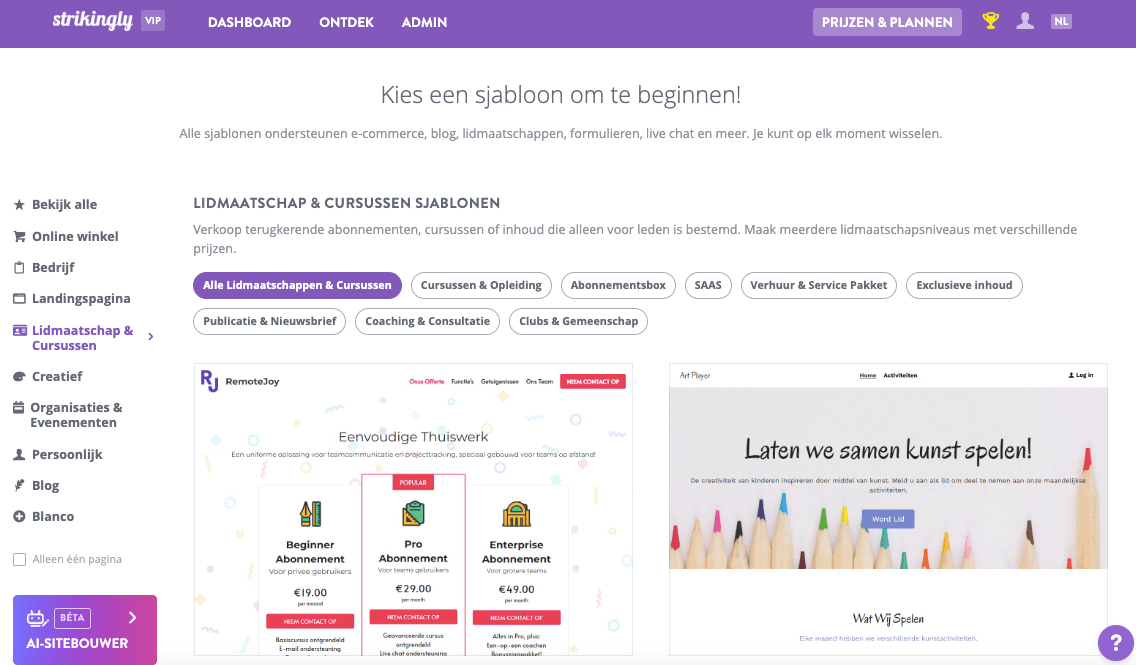Go to Dashboard in top navigation
The image size is (1136, 665).
point(249,22)
